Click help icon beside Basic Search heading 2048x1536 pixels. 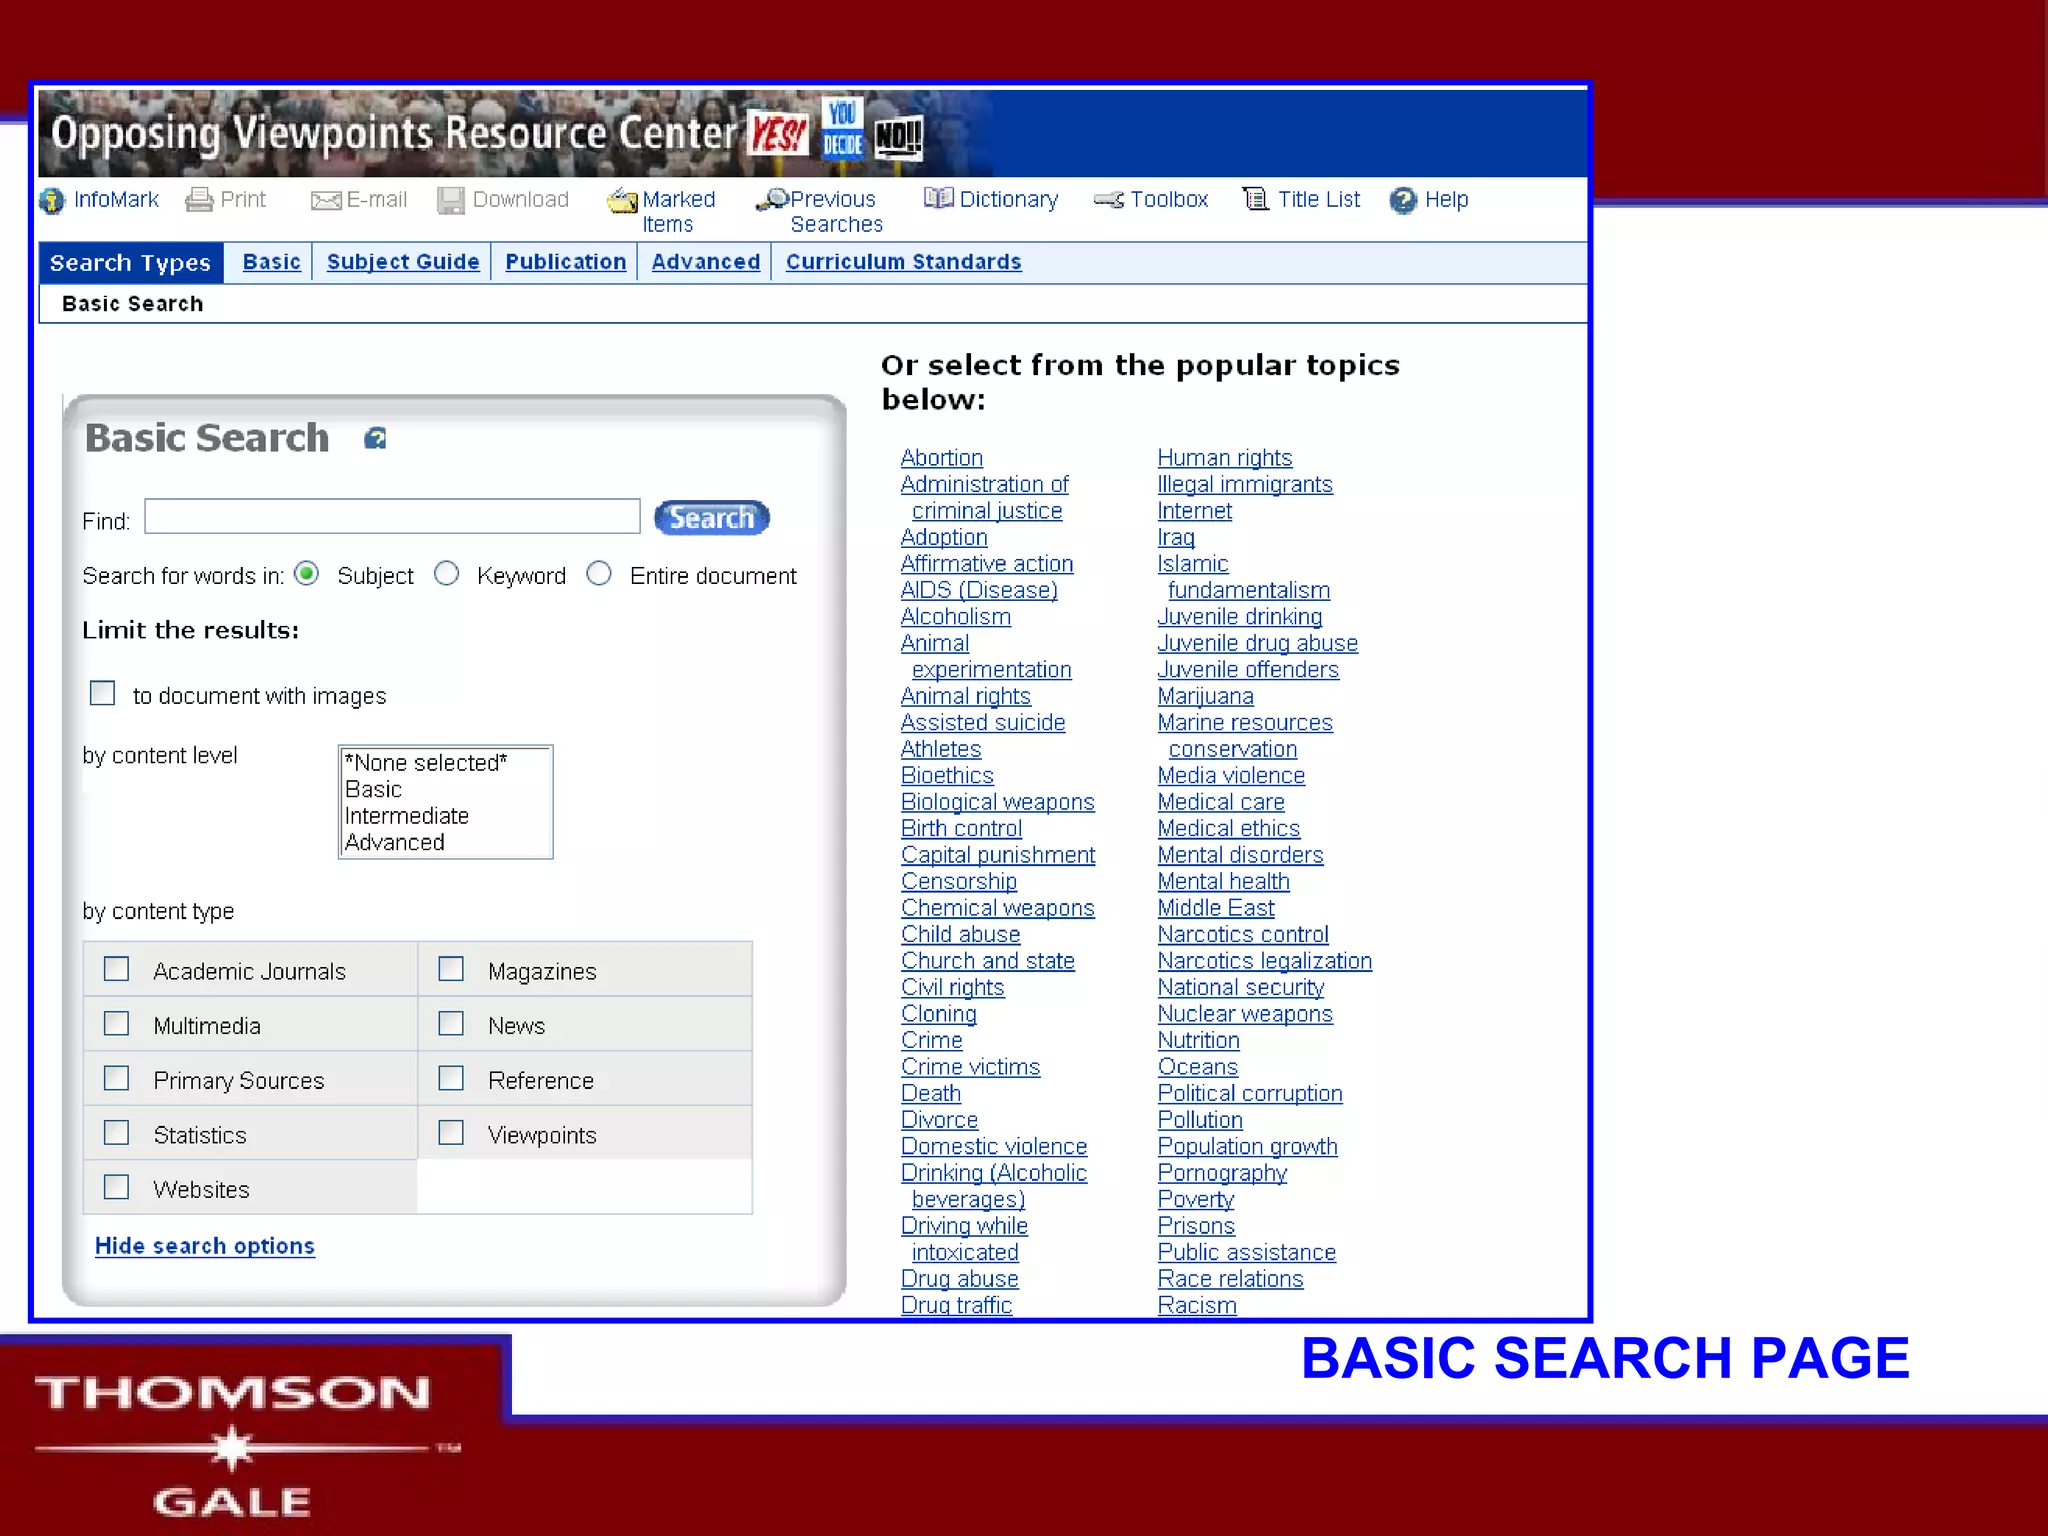(375, 439)
